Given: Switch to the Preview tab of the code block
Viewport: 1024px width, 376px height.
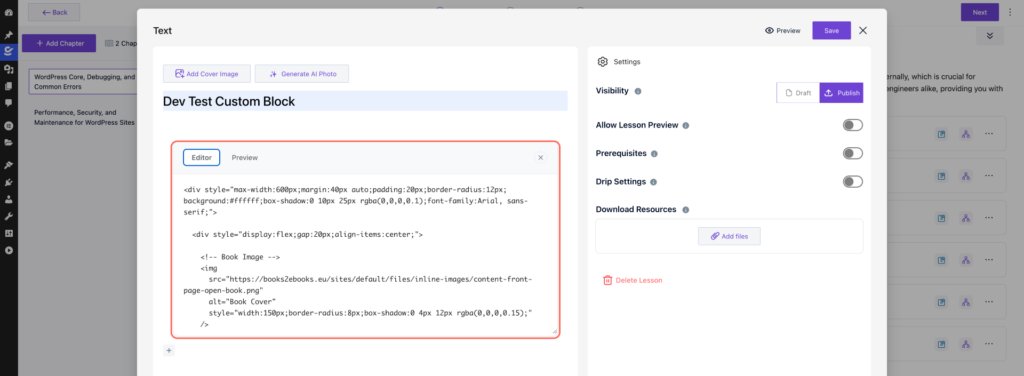Looking at the screenshot, I should 245,157.
